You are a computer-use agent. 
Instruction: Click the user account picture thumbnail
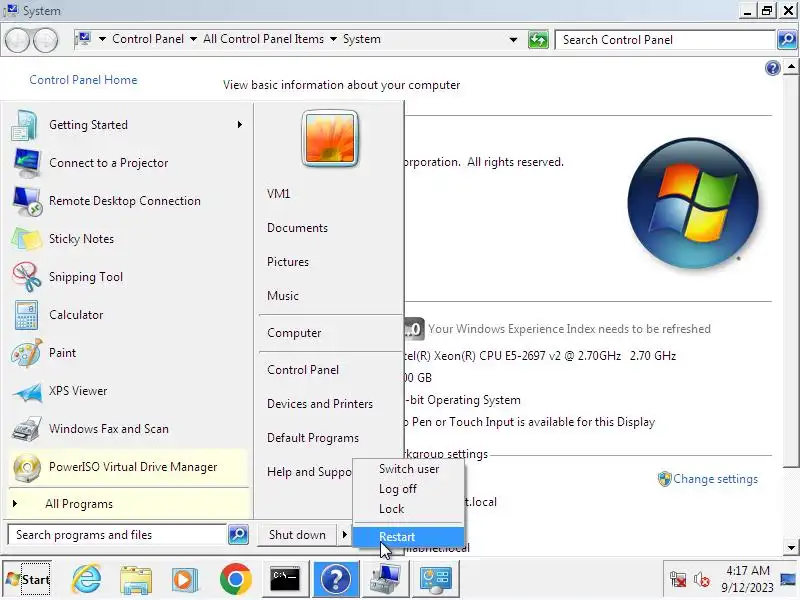(x=330, y=138)
